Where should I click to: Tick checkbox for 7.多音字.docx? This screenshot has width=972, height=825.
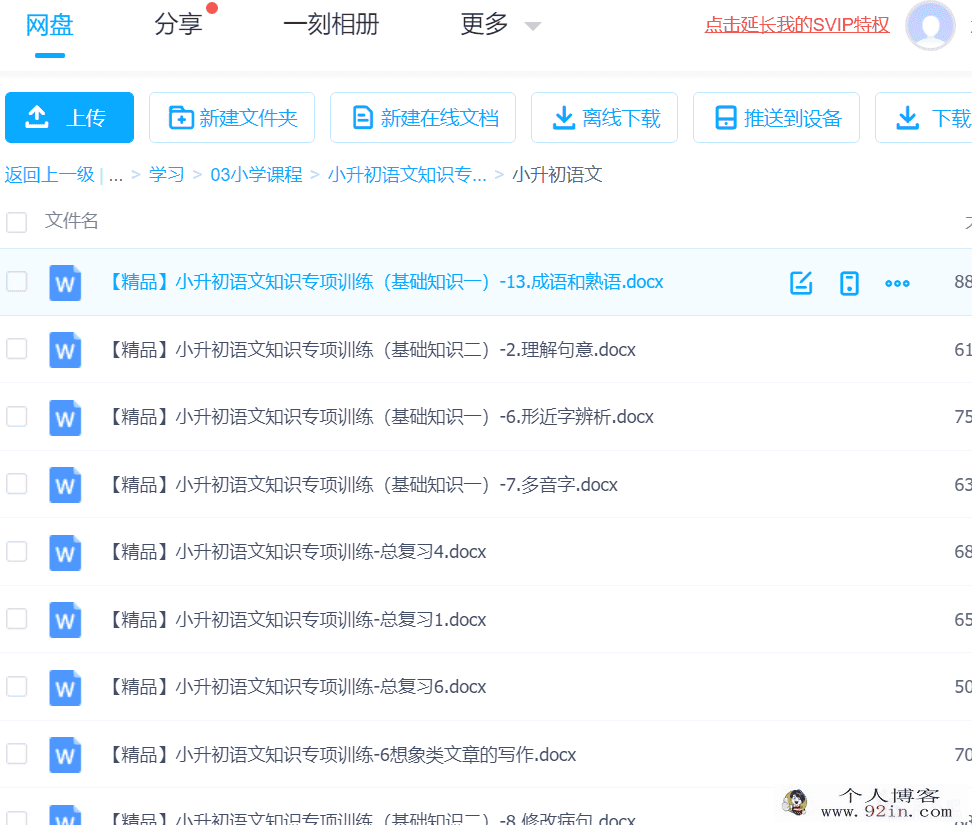coord(17,483)
